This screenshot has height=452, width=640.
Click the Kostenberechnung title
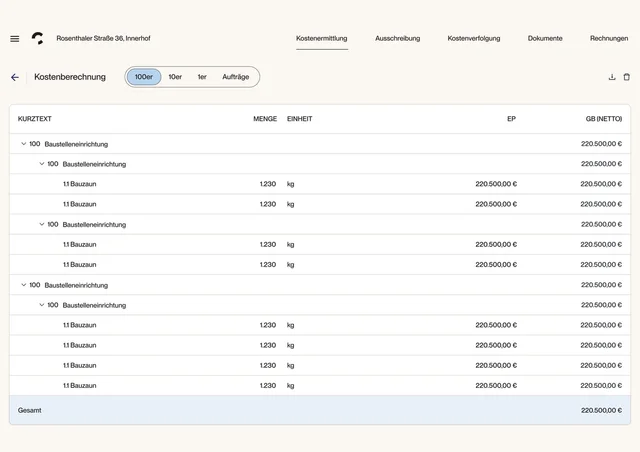70,77
